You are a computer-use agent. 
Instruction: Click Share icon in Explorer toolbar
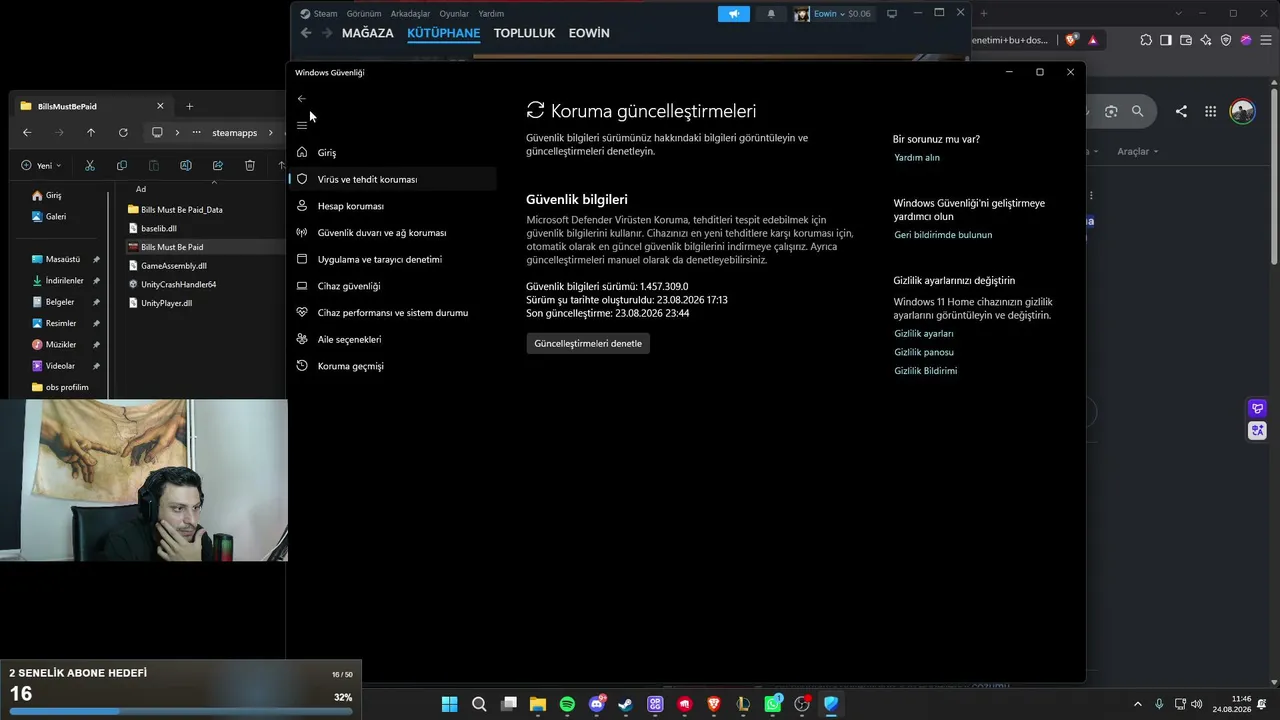(218, 165)
